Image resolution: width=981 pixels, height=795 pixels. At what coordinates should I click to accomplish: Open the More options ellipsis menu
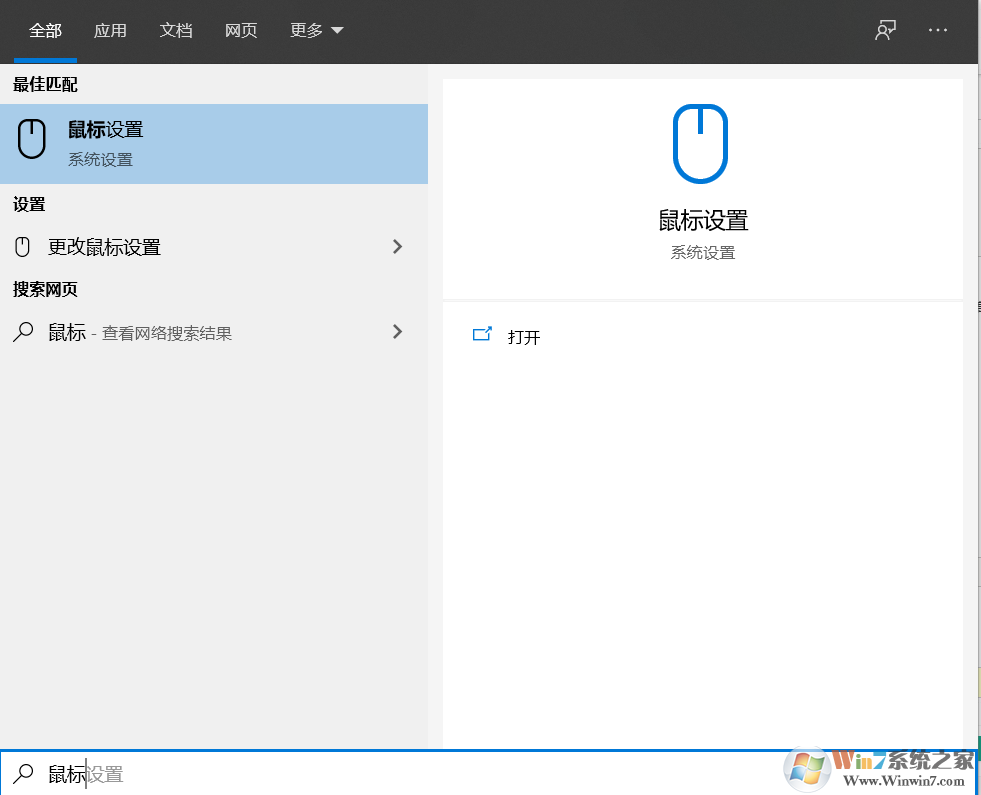tap(937, 30)
